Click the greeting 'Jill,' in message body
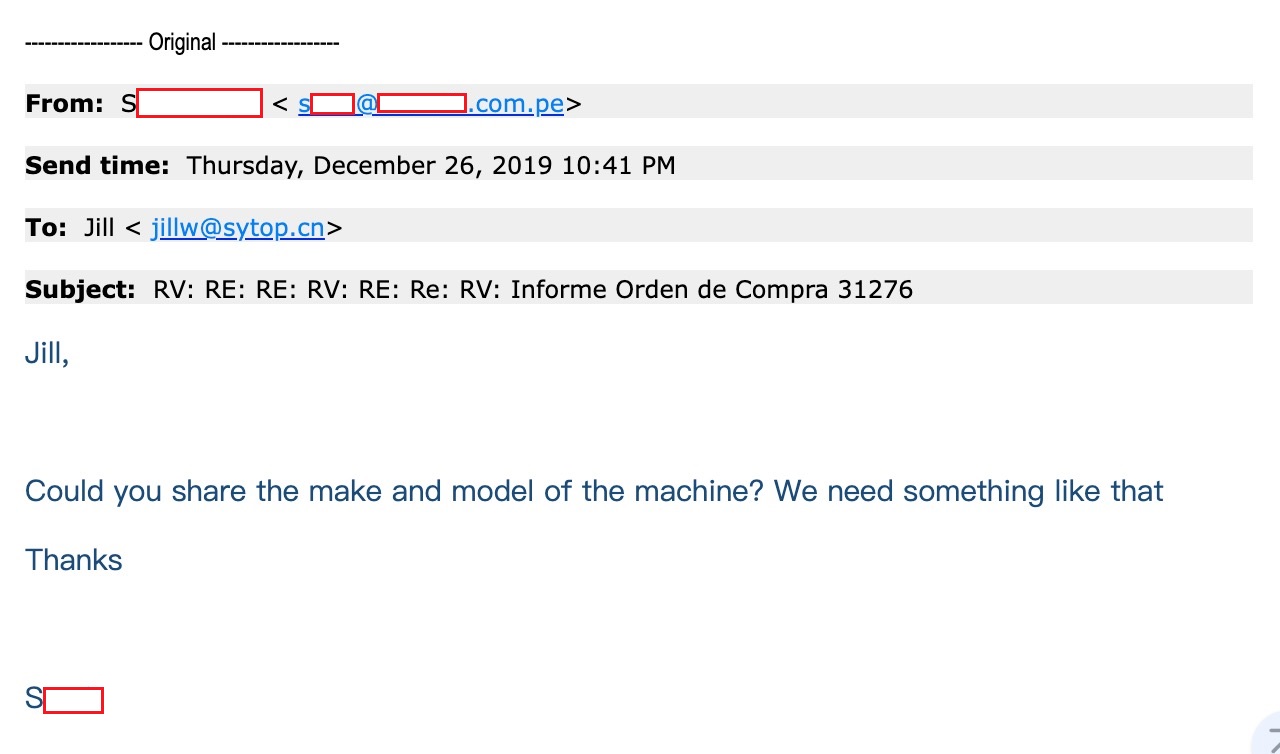1280x754 pixels. click(x=47, y=354)
